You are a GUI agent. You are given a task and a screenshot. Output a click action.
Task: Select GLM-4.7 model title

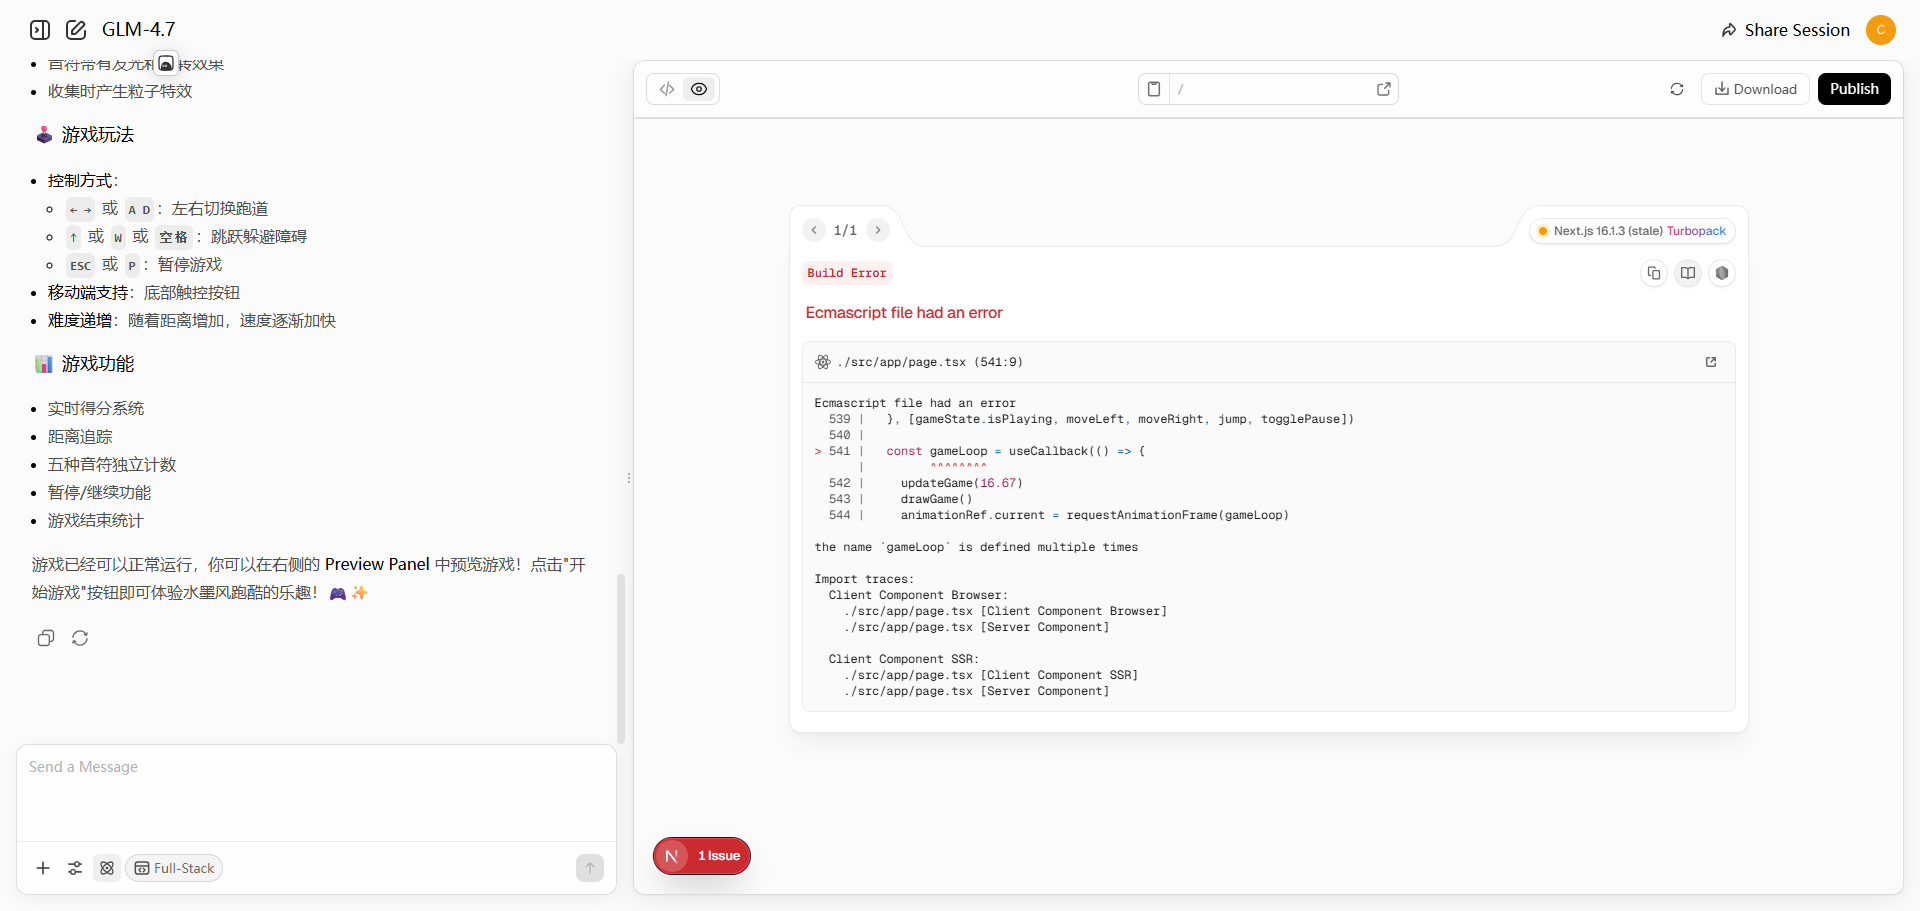click(138, 30)
